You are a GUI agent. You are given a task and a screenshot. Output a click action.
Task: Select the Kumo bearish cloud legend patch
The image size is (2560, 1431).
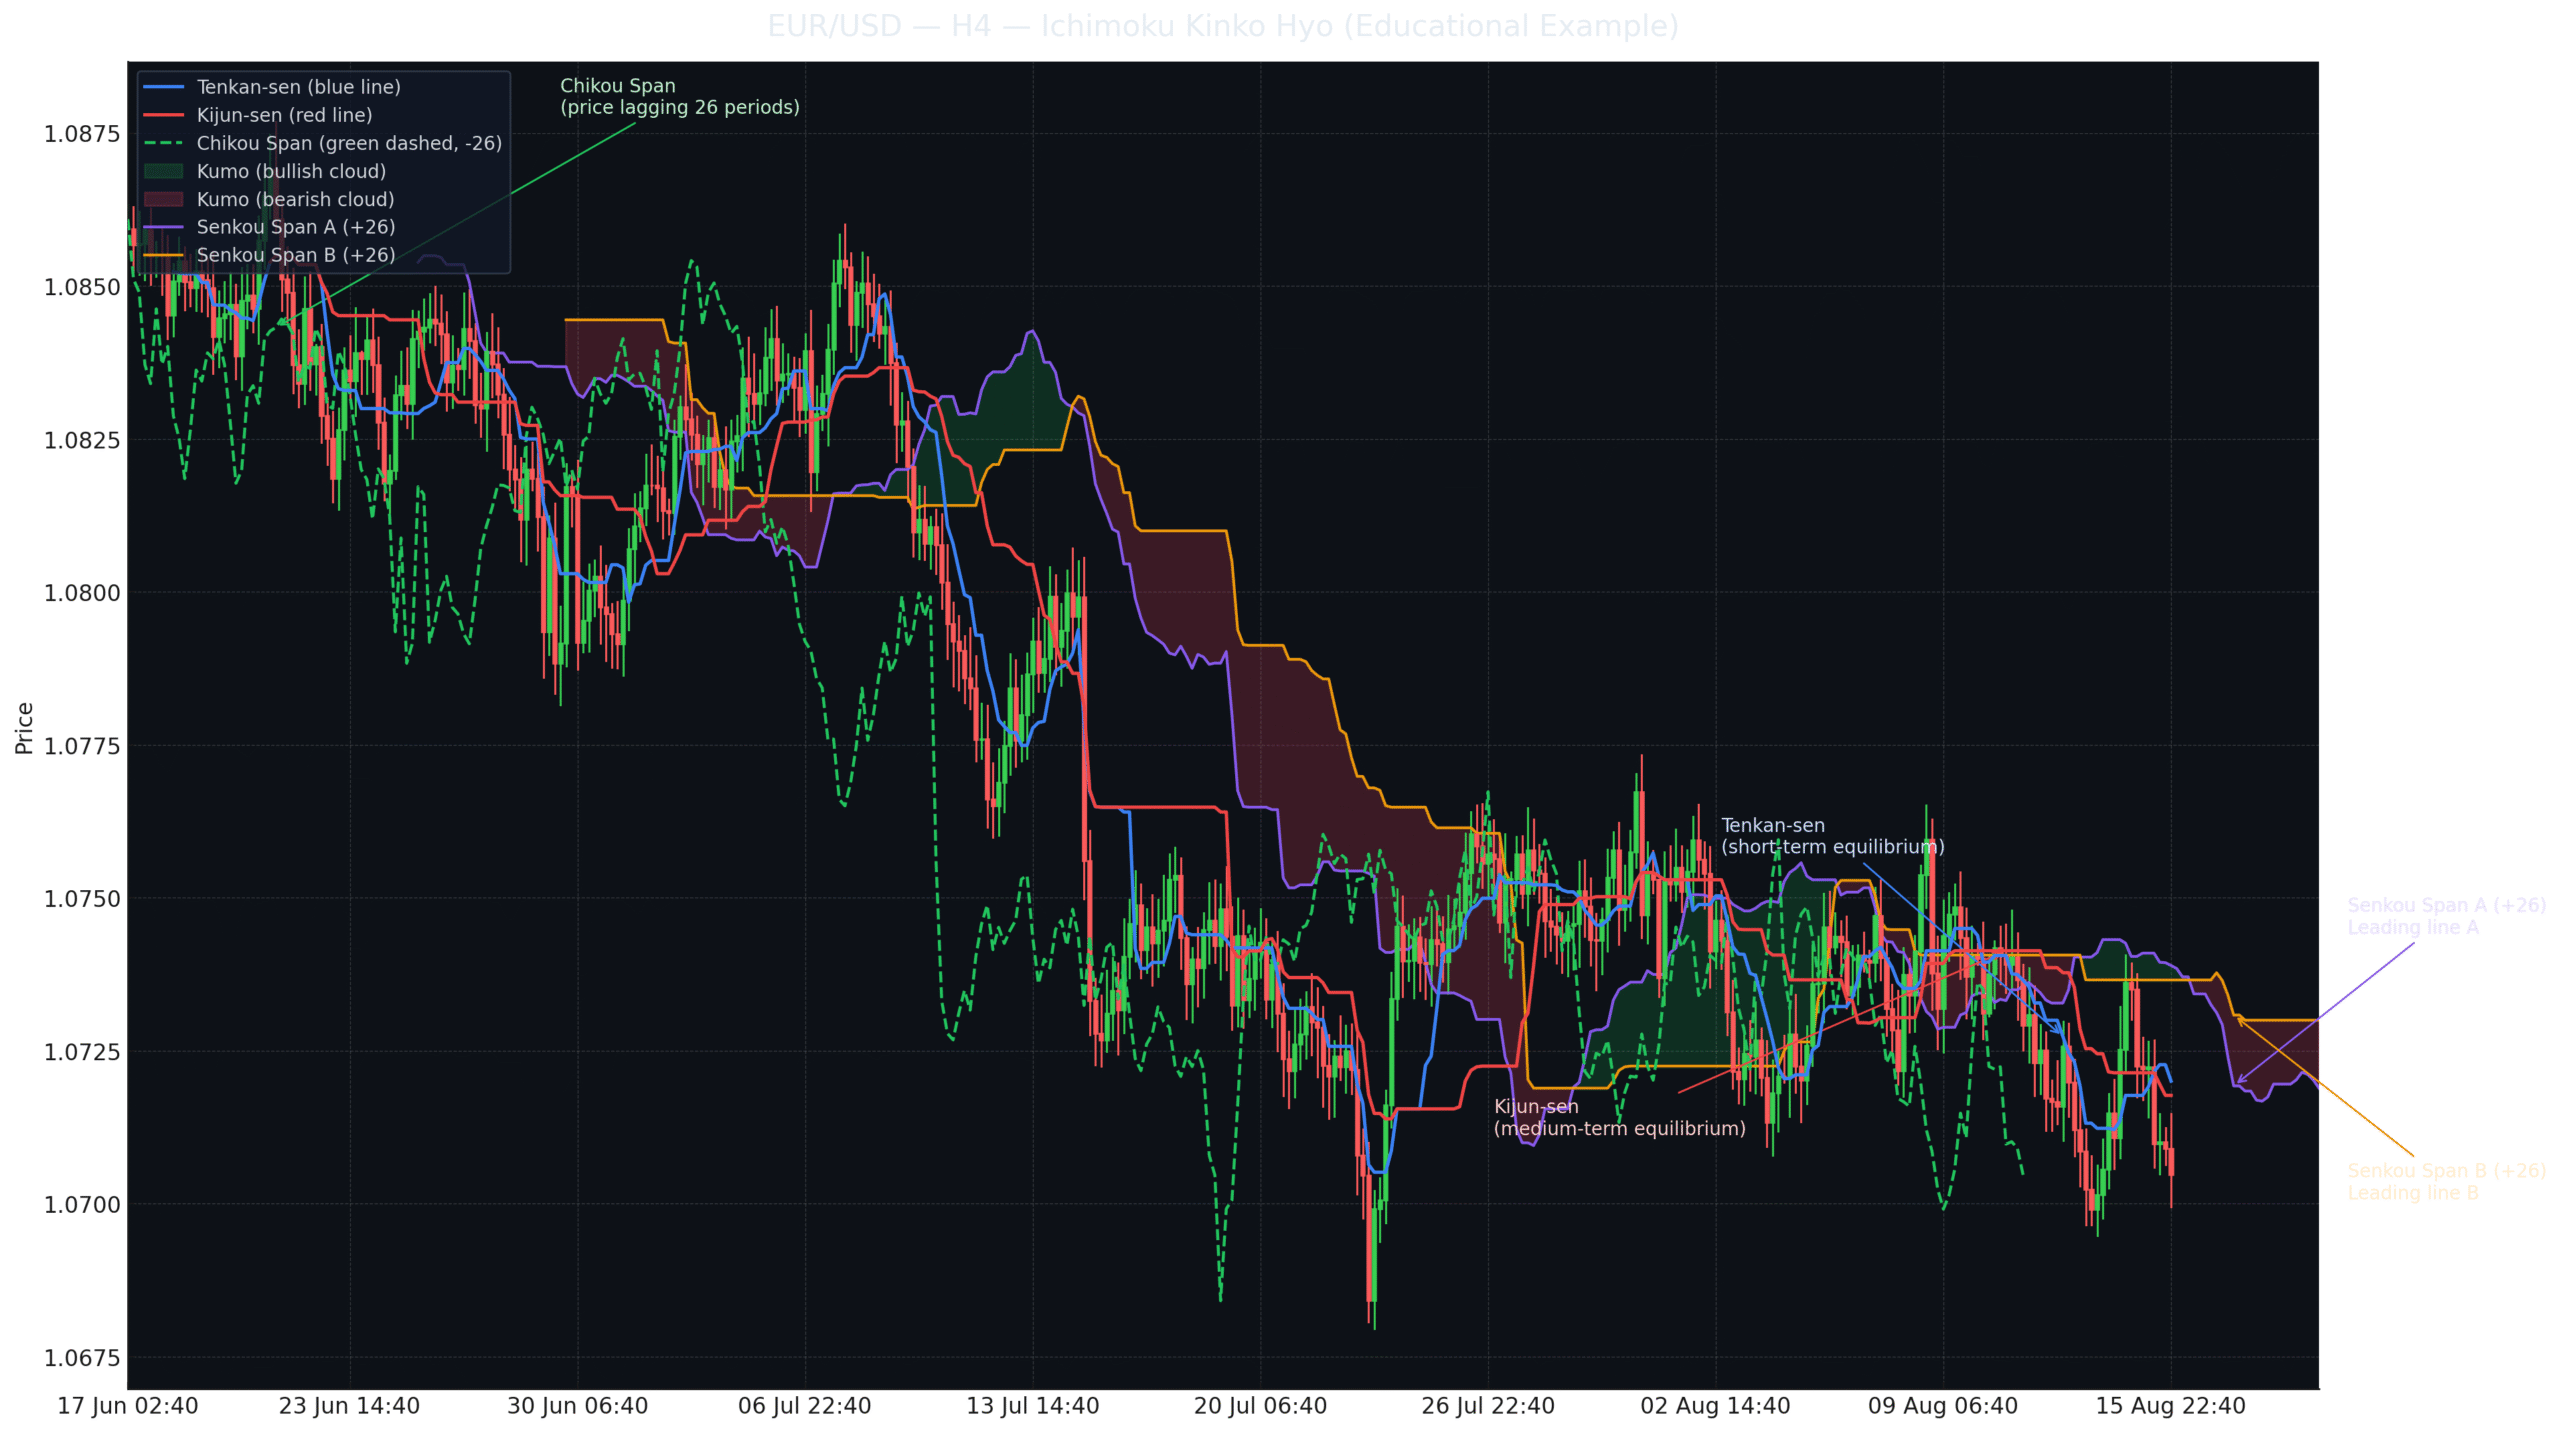point(165,199)
